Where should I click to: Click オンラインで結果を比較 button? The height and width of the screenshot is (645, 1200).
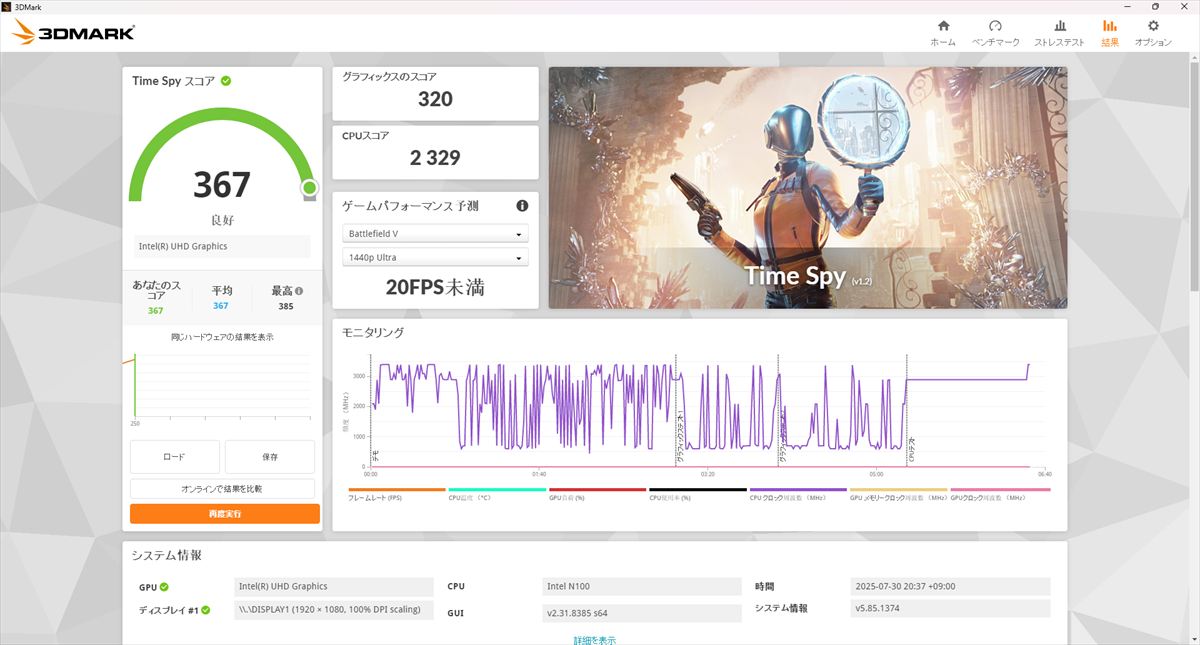pos(222,489)
